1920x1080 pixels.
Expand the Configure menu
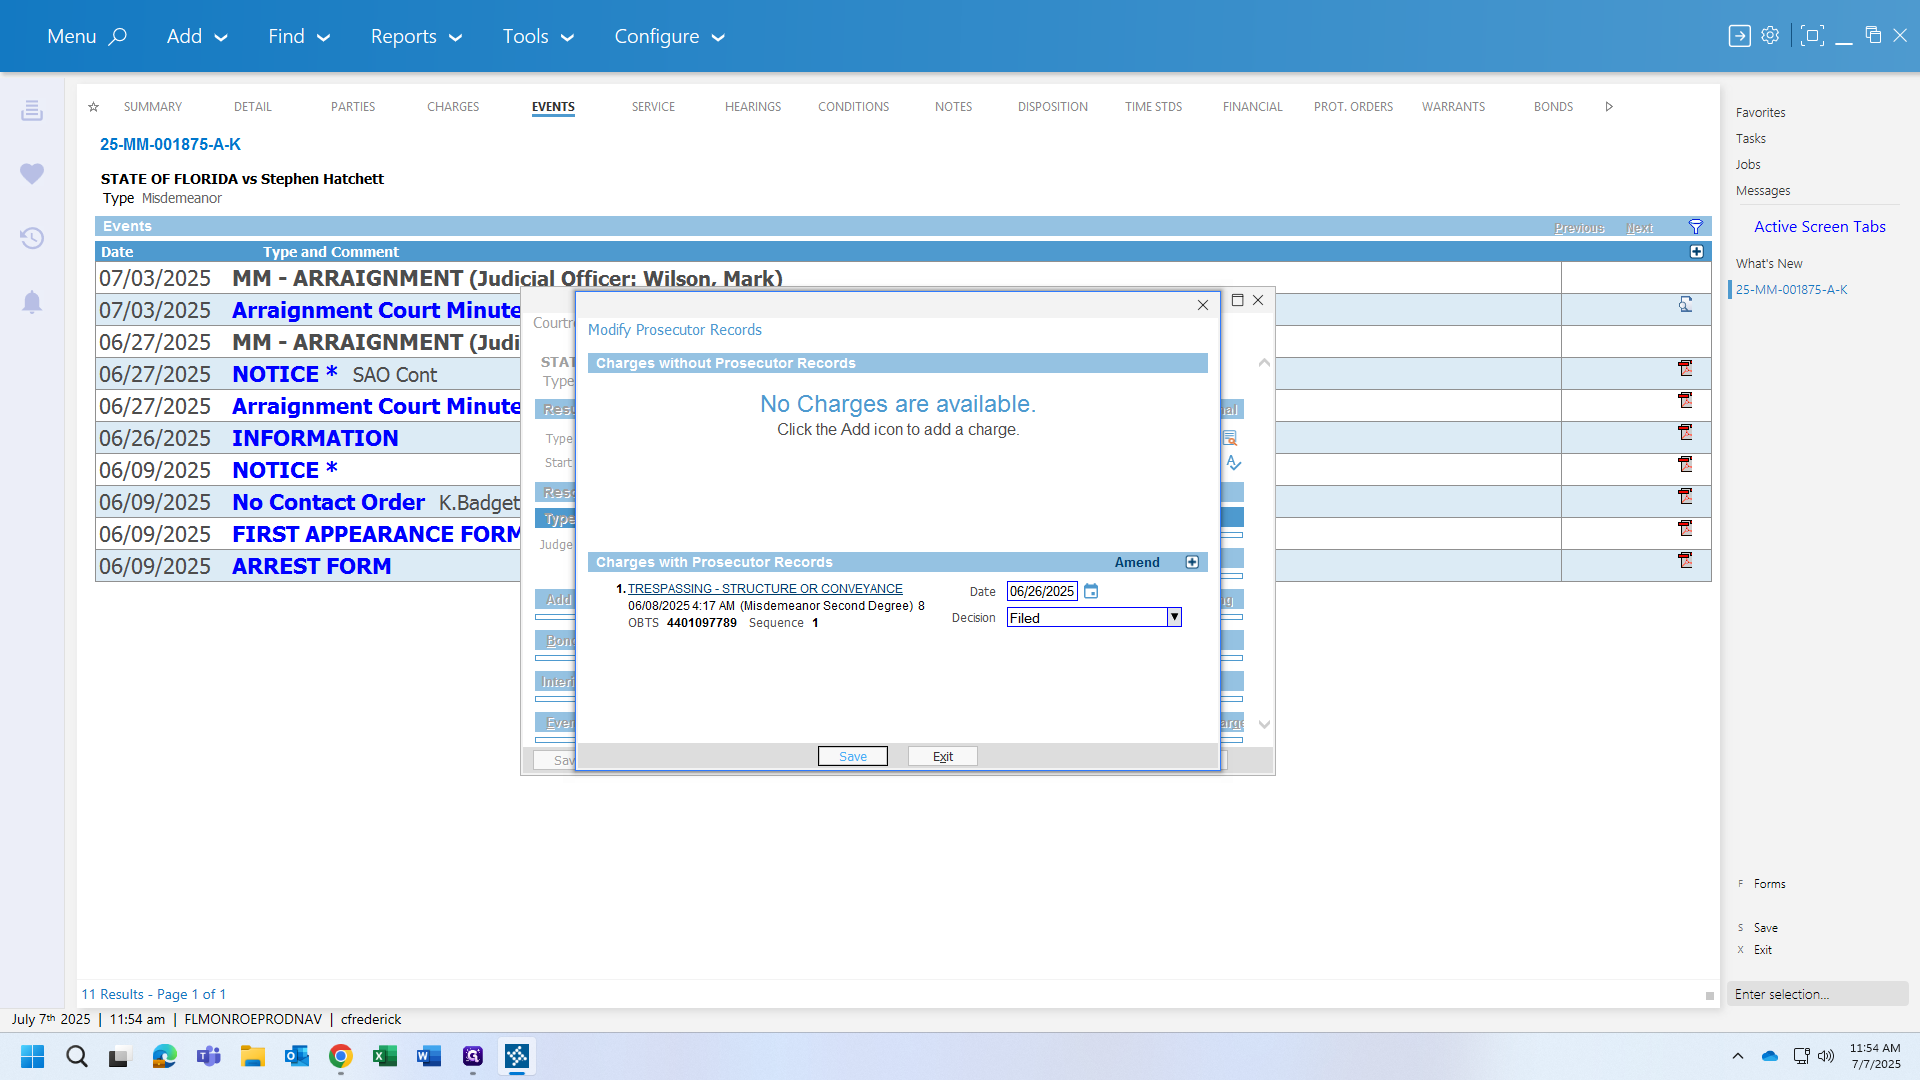tap(669, 36)
